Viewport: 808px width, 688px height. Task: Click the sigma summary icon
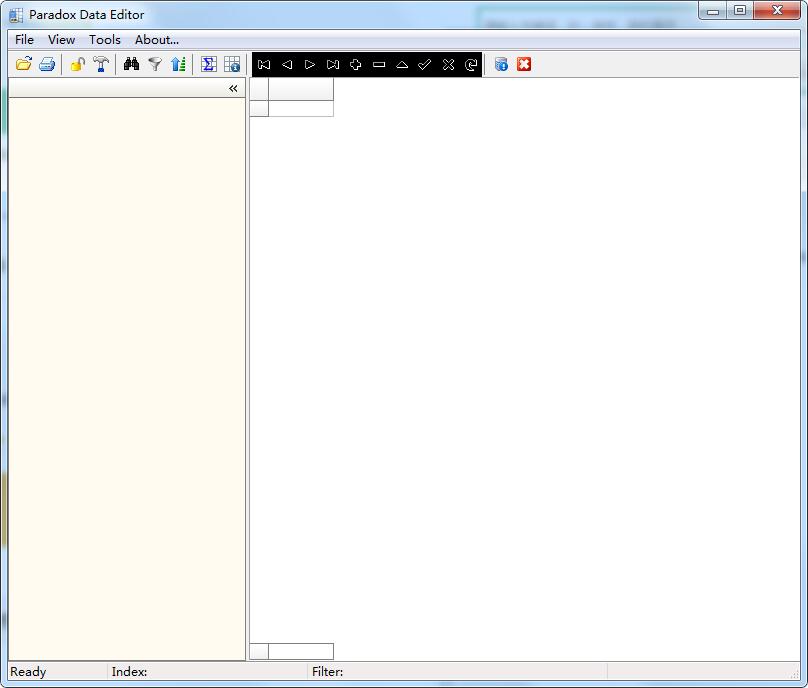click(x=208, y=64)
